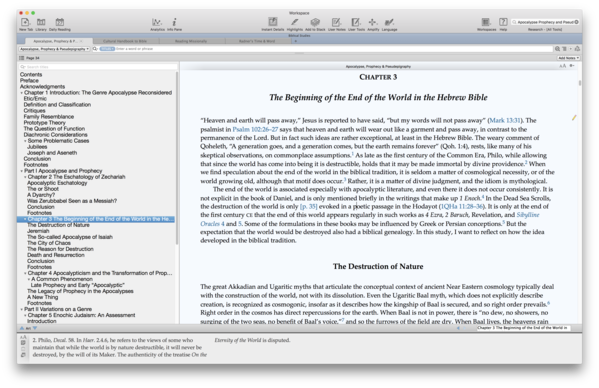Select Death and Resurrection in contents
The image size is (599, 388).
[x=56, y=255]
